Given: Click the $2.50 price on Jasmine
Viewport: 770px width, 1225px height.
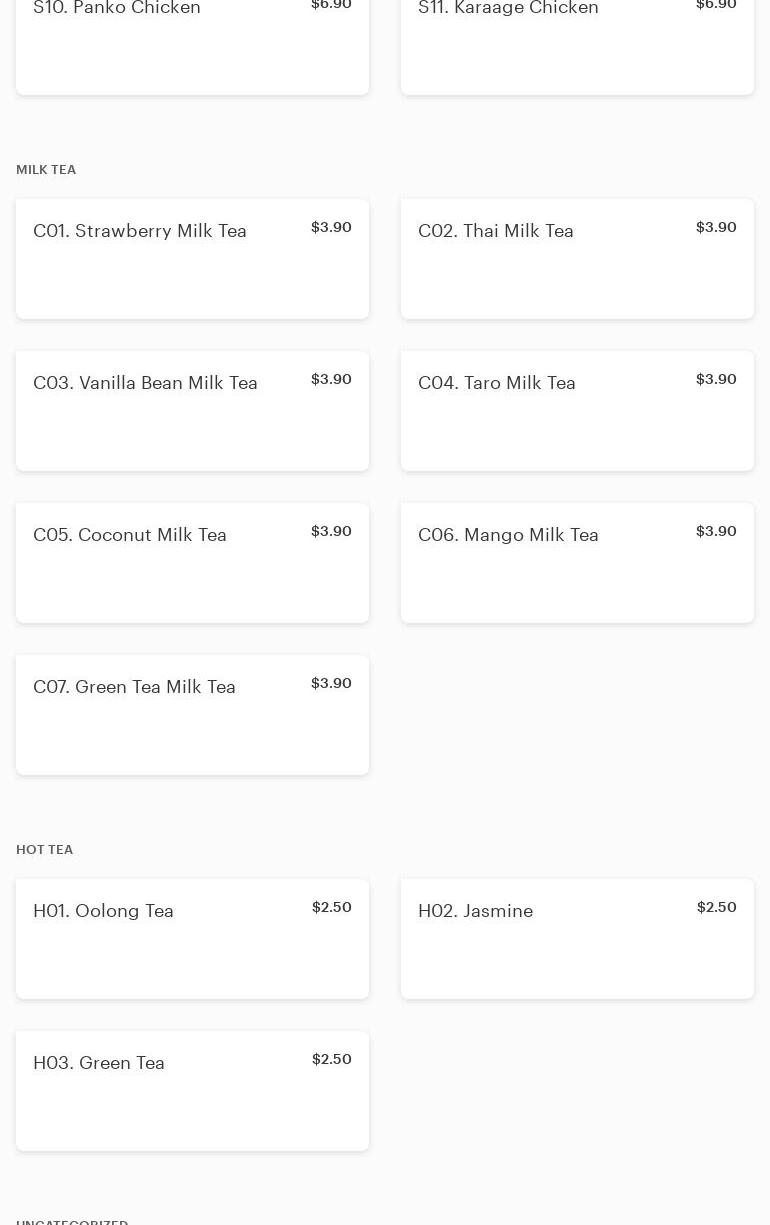Looking at the screenshot, I should (x=716, y=907).
